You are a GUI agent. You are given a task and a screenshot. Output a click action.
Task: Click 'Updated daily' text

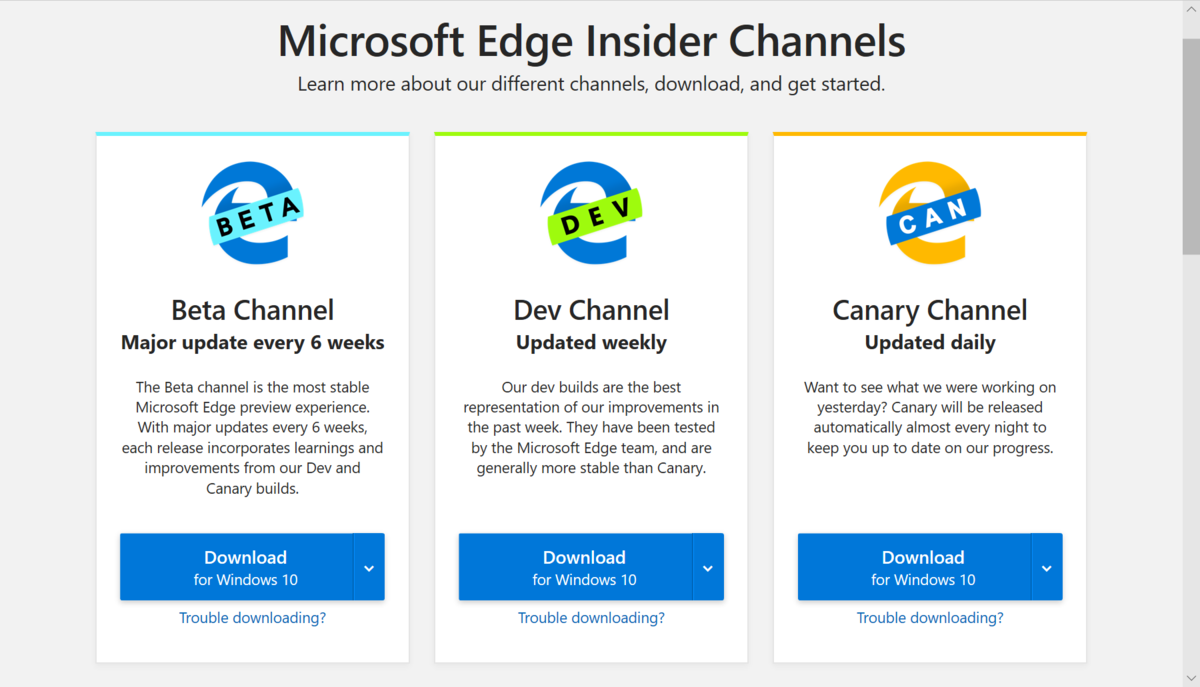tap(930, 343)
